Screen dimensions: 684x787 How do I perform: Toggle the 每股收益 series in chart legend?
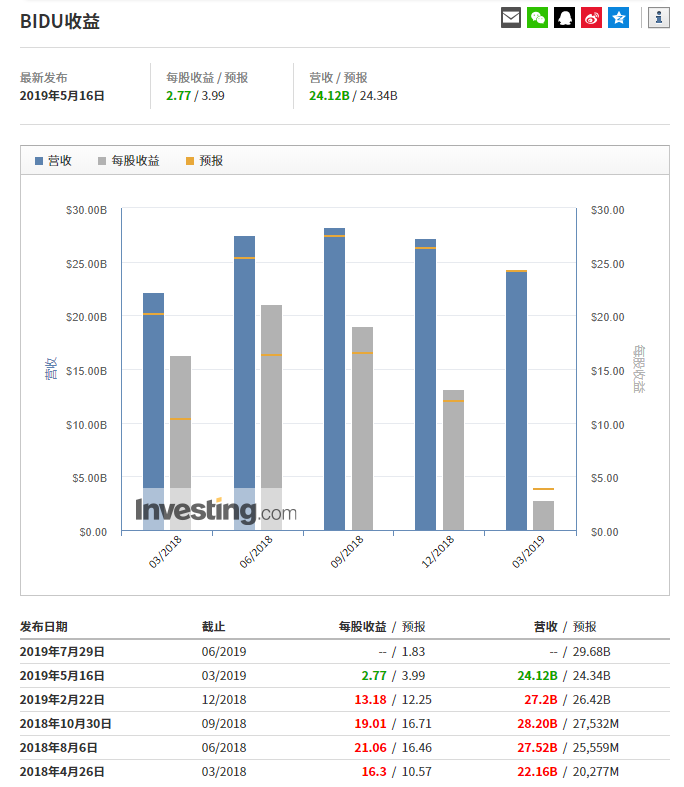[x=128, y=161]
